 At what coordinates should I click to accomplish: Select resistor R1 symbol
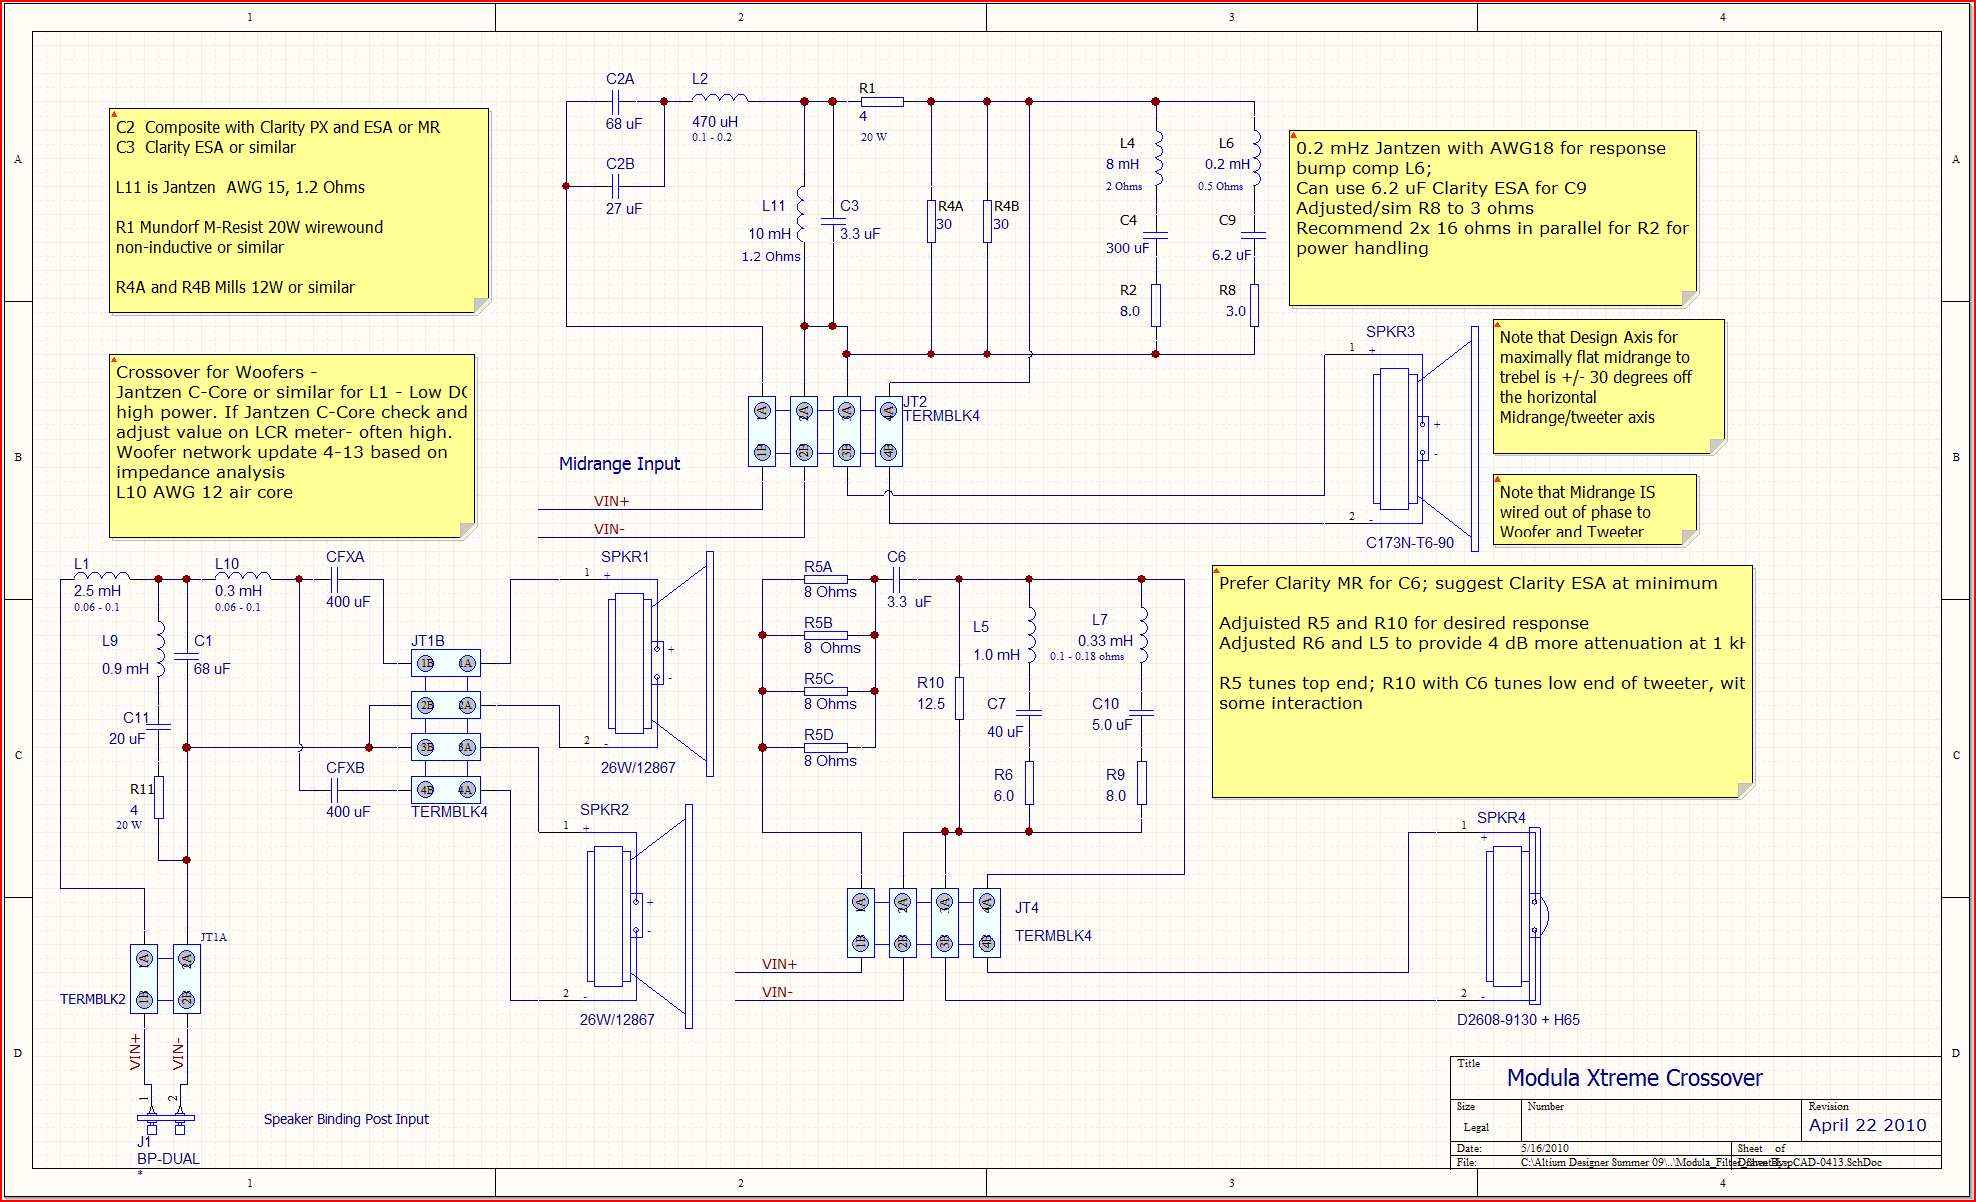[x=882, y=101]
